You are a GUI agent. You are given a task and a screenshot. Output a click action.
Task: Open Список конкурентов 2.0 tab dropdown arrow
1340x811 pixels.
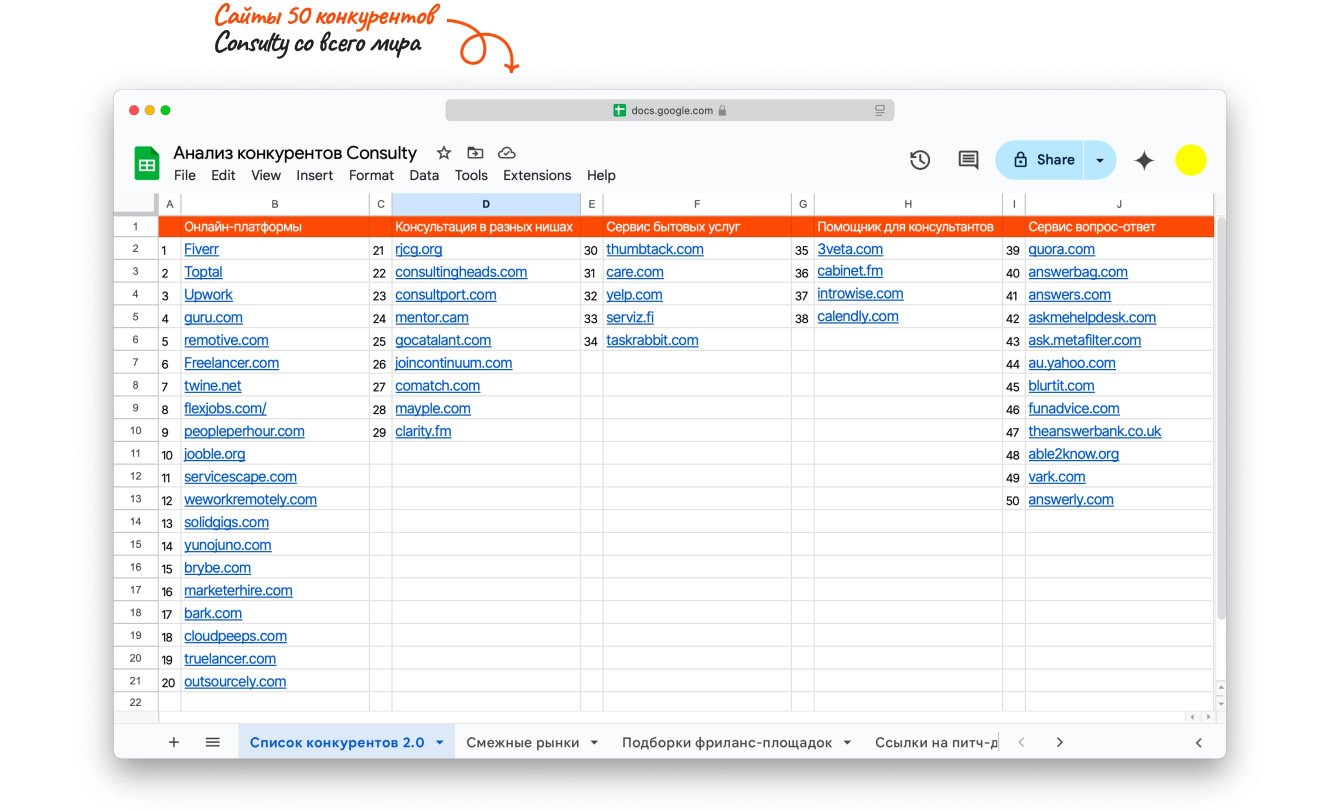click(440, 742)
